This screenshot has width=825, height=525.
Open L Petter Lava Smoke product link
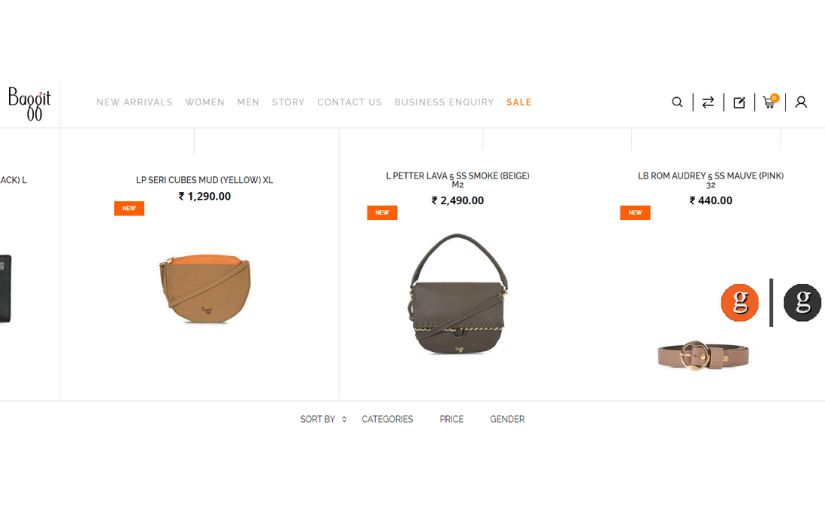click(458, 180)
